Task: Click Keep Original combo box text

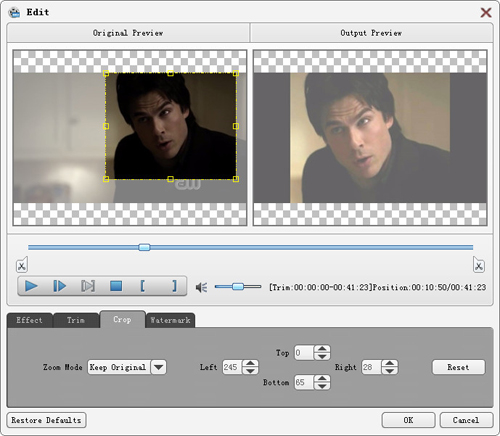Action: (119, 367)
